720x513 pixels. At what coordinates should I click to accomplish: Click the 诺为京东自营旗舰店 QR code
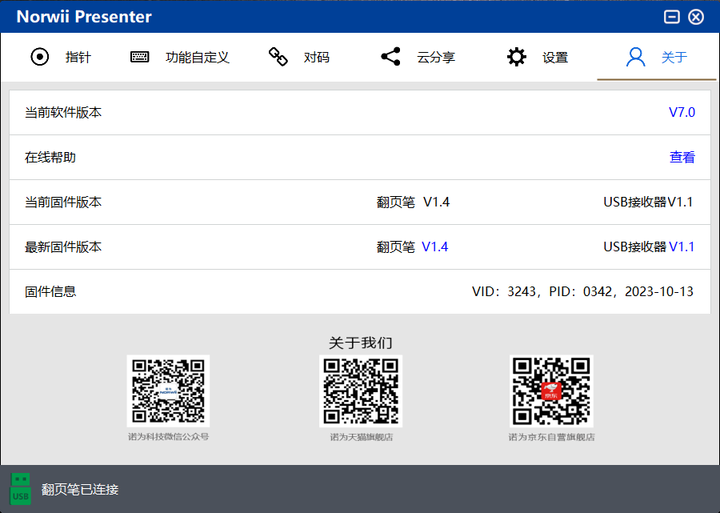point(551,391)
